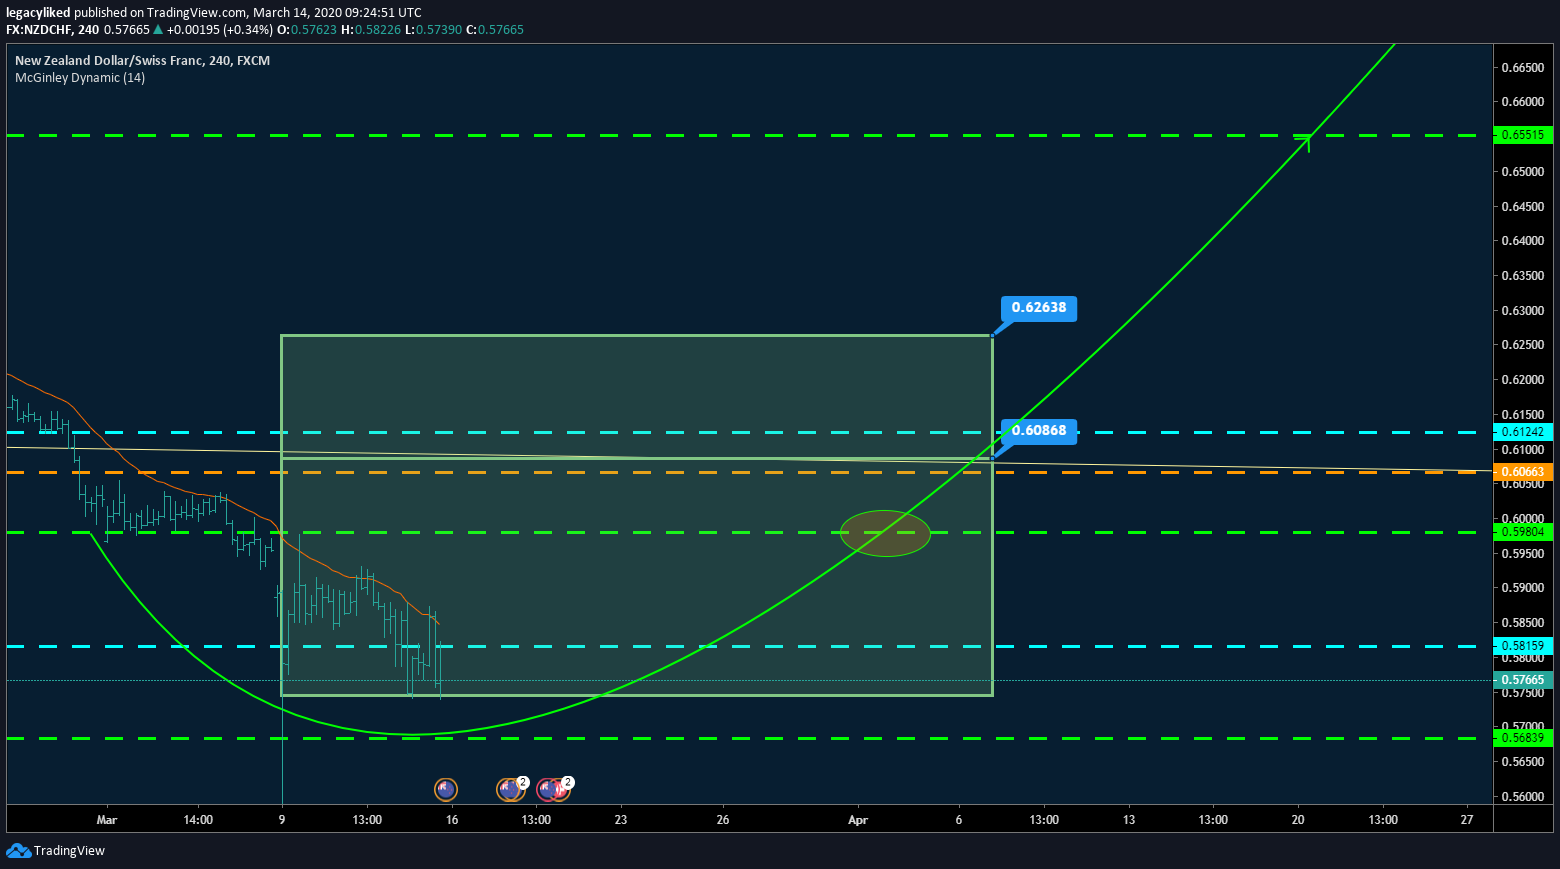Open the single New Zealand flag event marker
This screenshot has height=869, width=1560.
446,789
